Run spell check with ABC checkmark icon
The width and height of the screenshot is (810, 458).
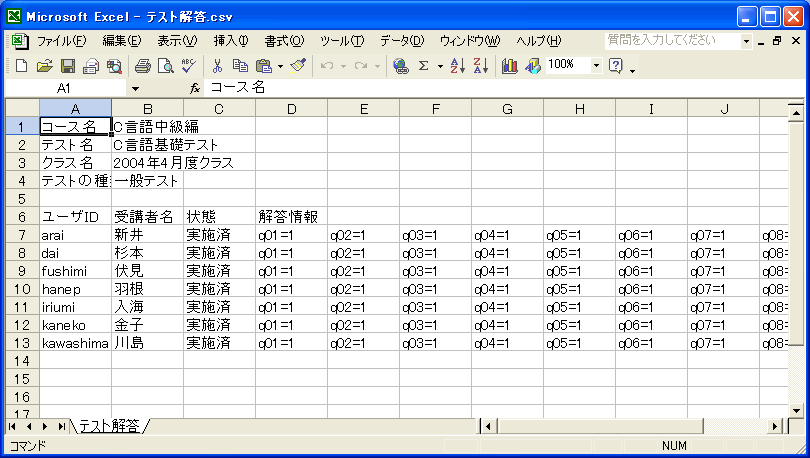pos(189,66)
